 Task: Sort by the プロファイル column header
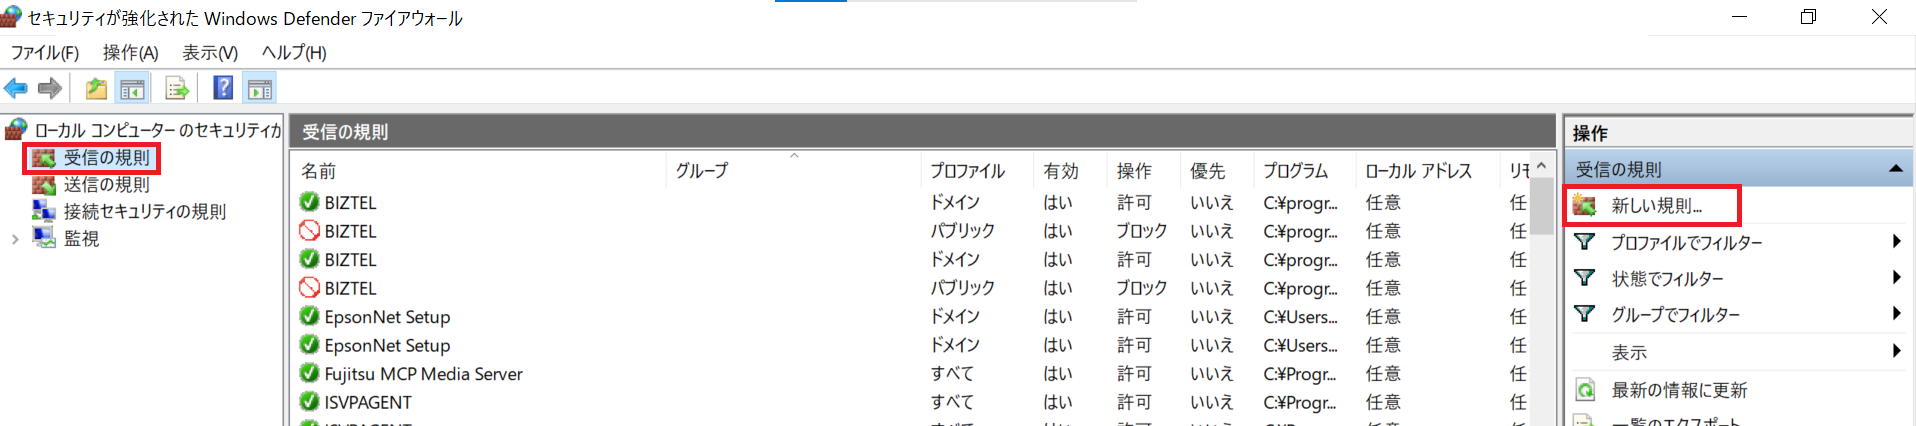coord(977,171)
